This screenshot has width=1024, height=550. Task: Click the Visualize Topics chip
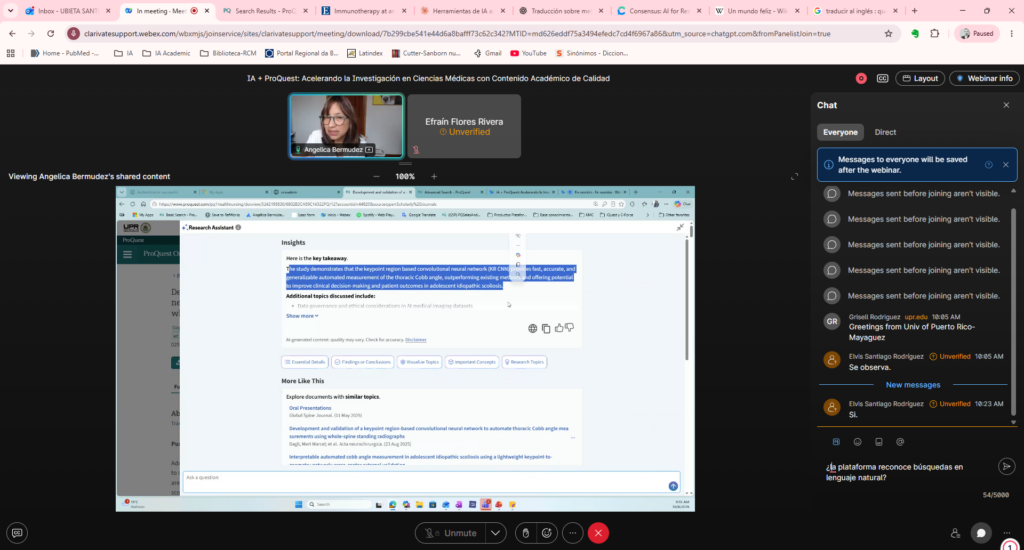pos(419,362)
